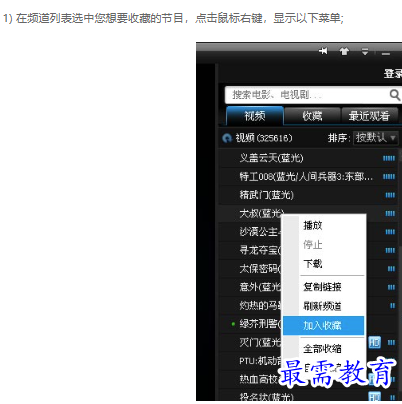
Task: Select channel 特工008(蓝光/人间兵器3
Action: pos(306,176)
